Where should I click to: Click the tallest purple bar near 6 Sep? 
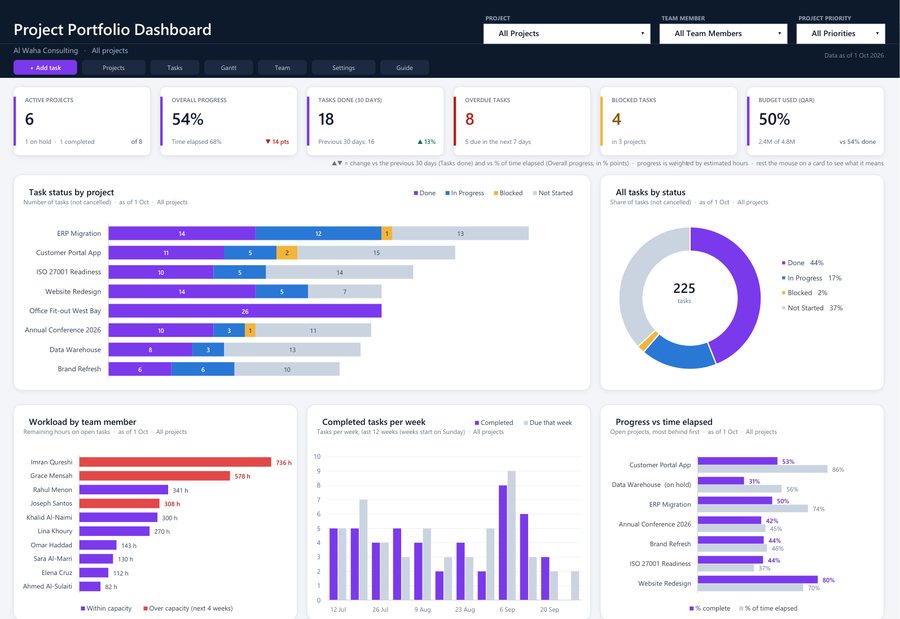[503, 543]
